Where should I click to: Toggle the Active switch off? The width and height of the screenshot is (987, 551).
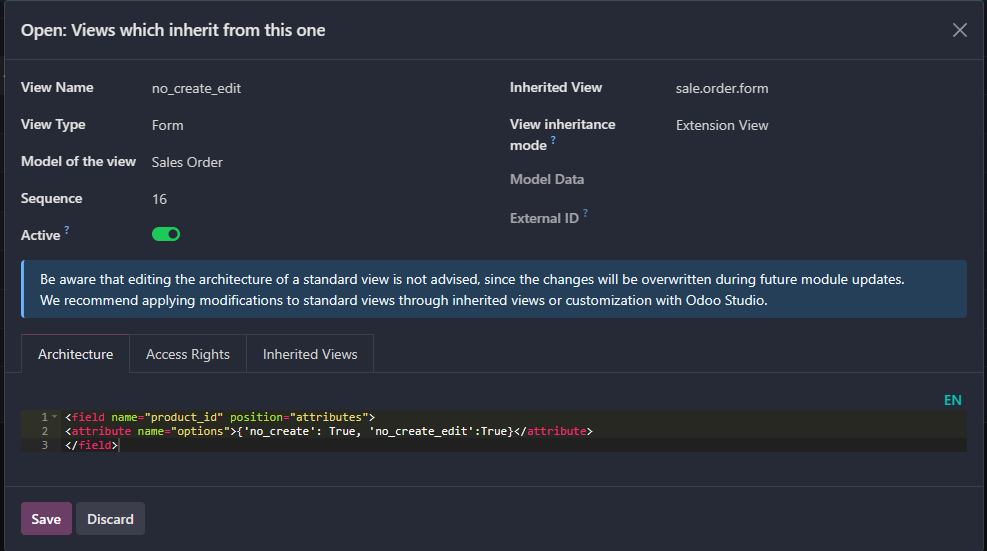(x=166, y=234)
